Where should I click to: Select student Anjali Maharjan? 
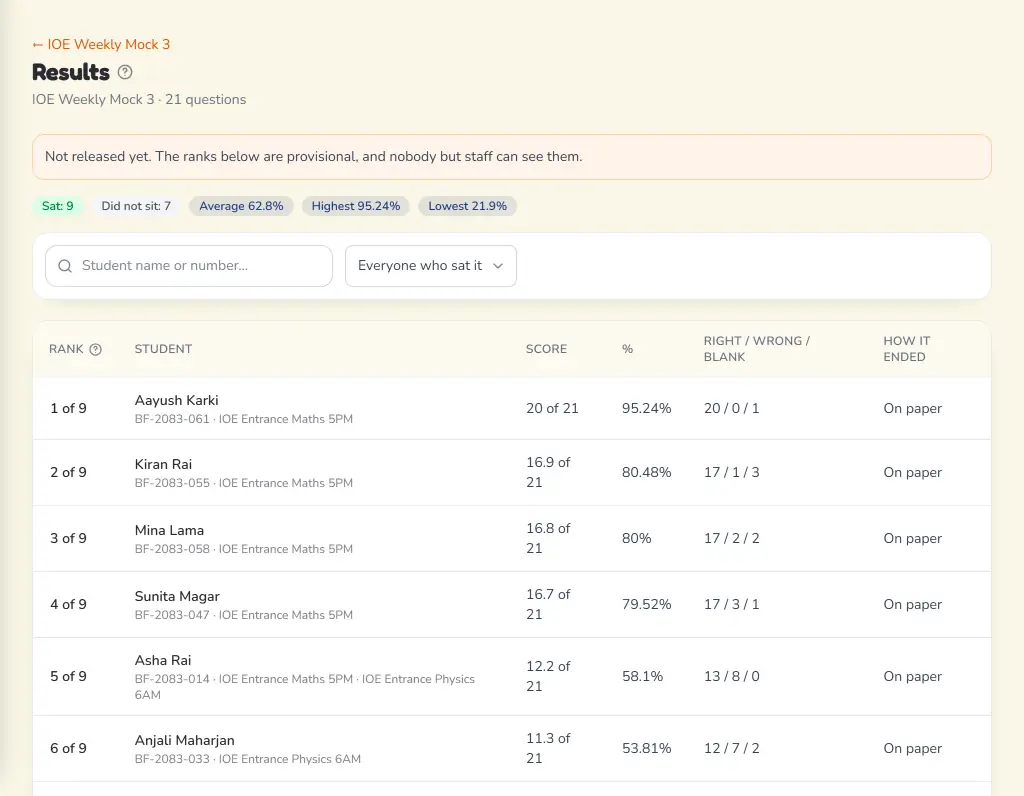(184, 740)
